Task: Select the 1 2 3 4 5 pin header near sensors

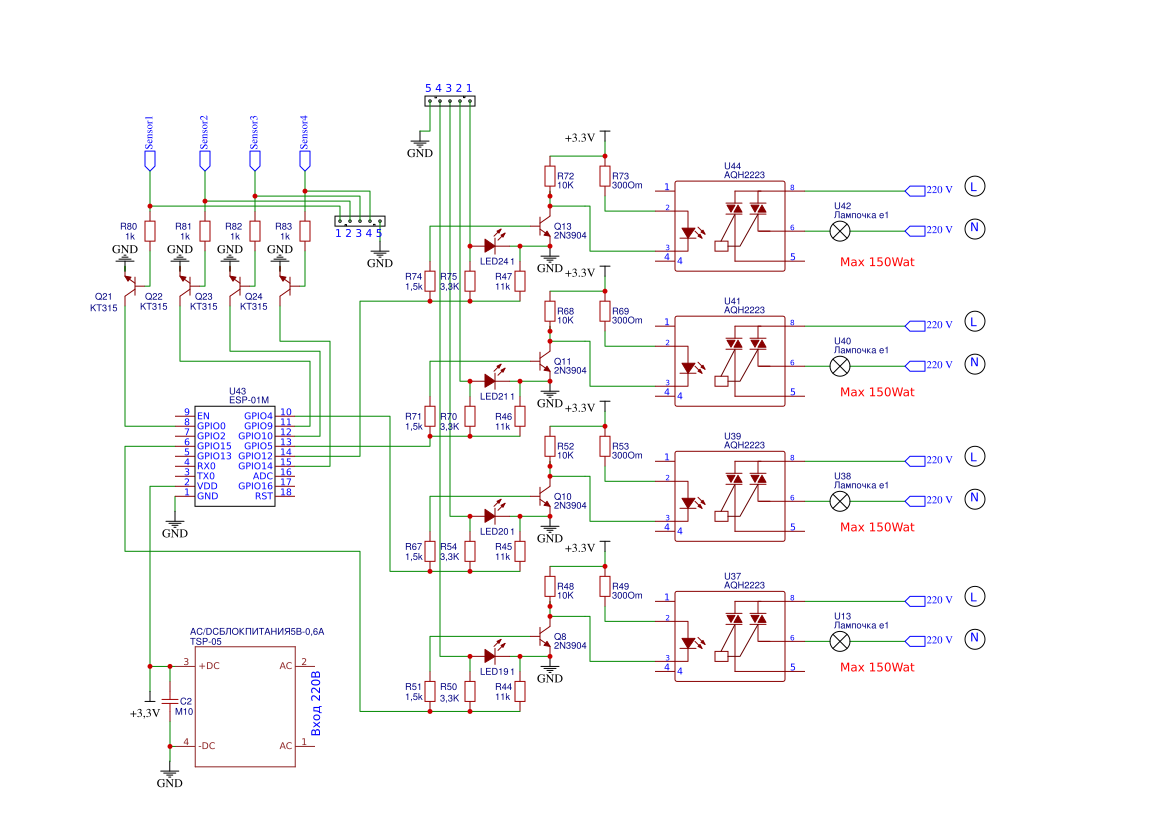Action: [x=360, y=221]
